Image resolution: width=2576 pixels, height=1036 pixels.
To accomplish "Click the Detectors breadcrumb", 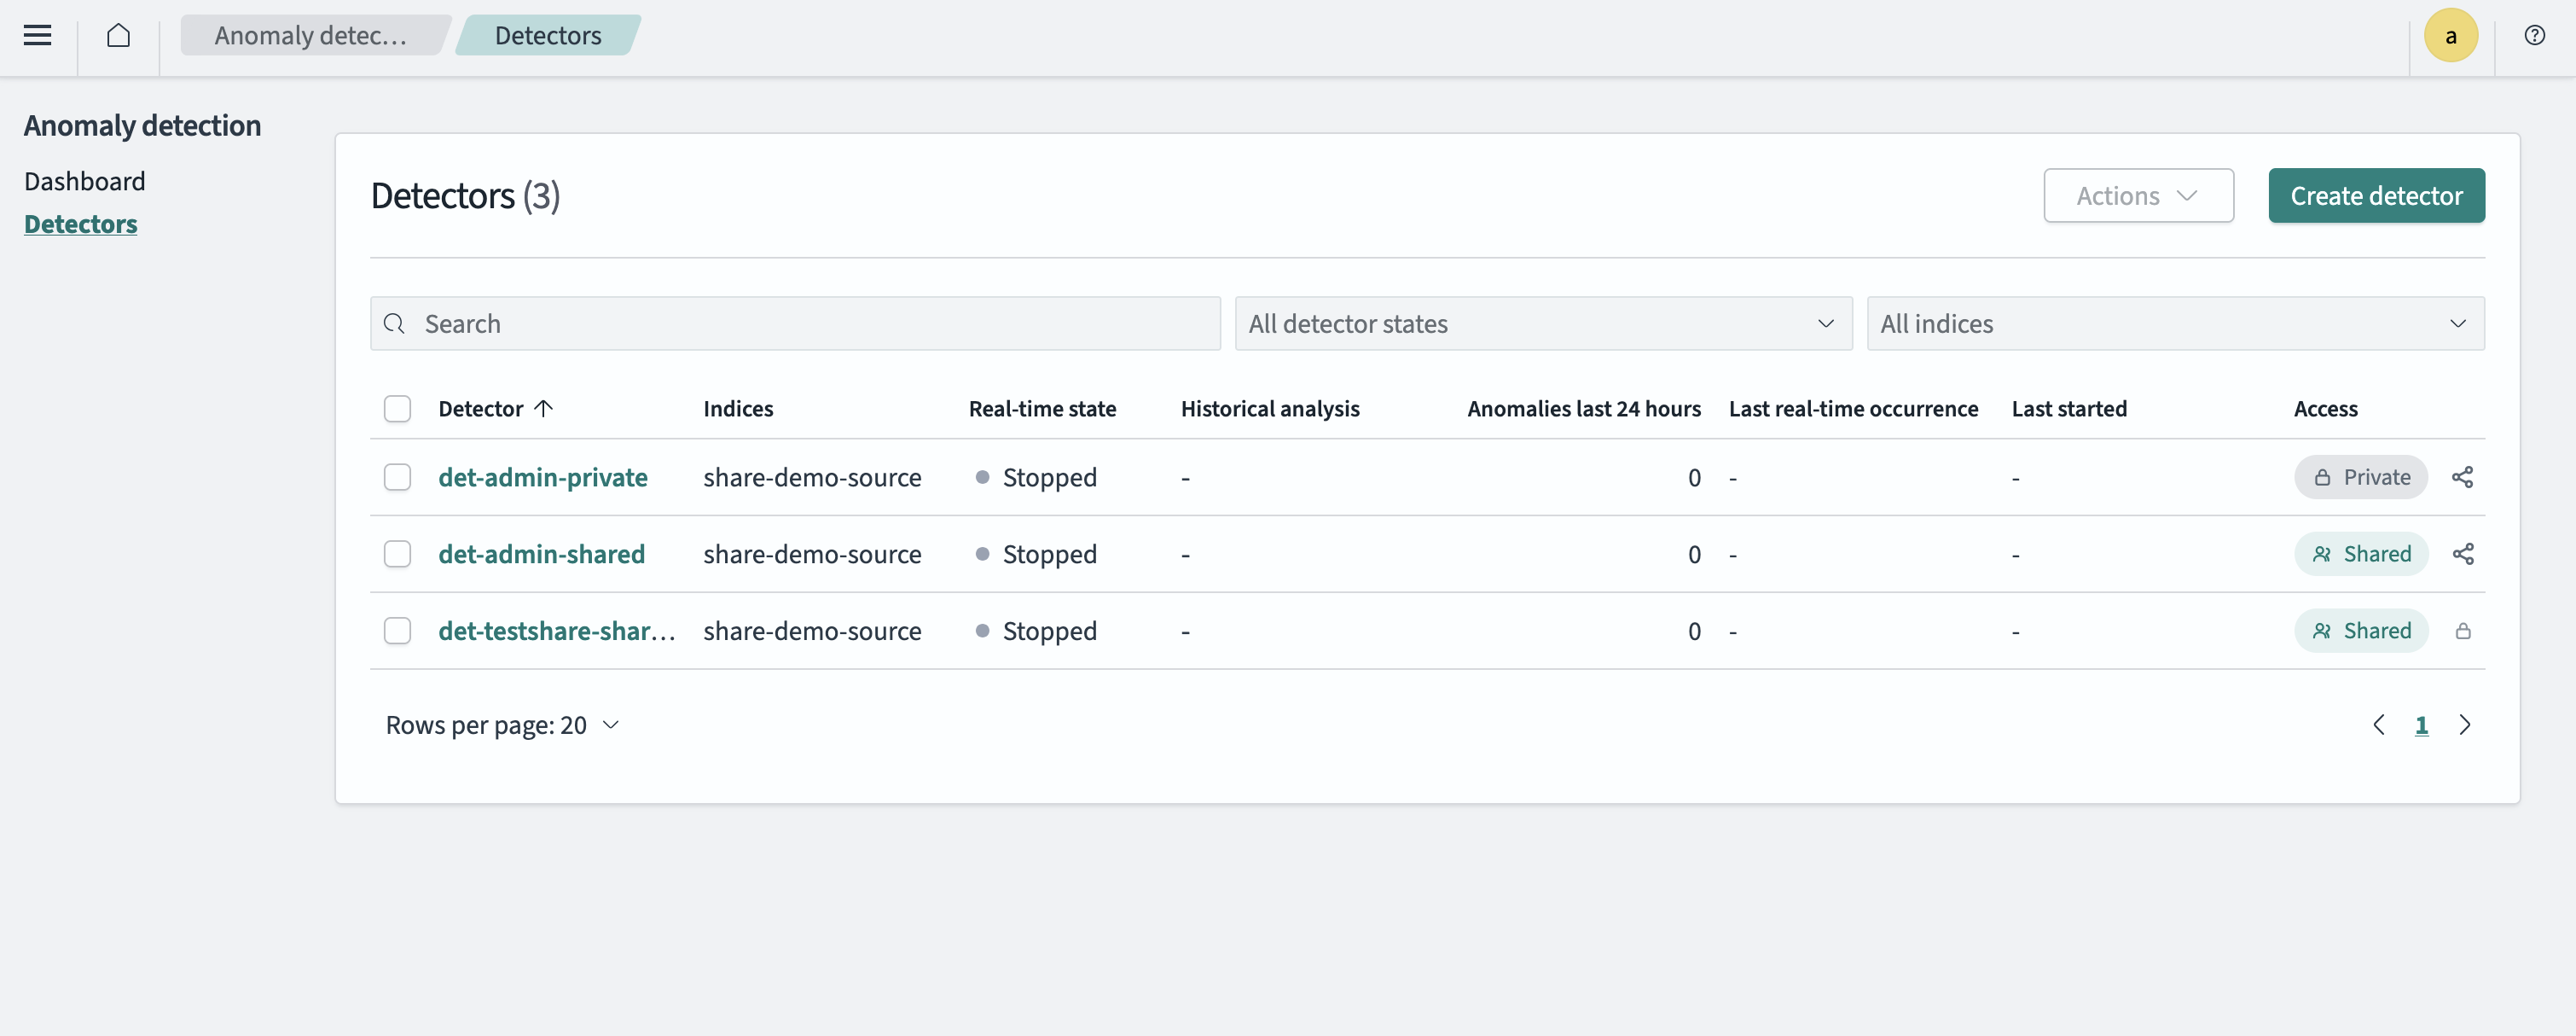I will coord(548,36).
